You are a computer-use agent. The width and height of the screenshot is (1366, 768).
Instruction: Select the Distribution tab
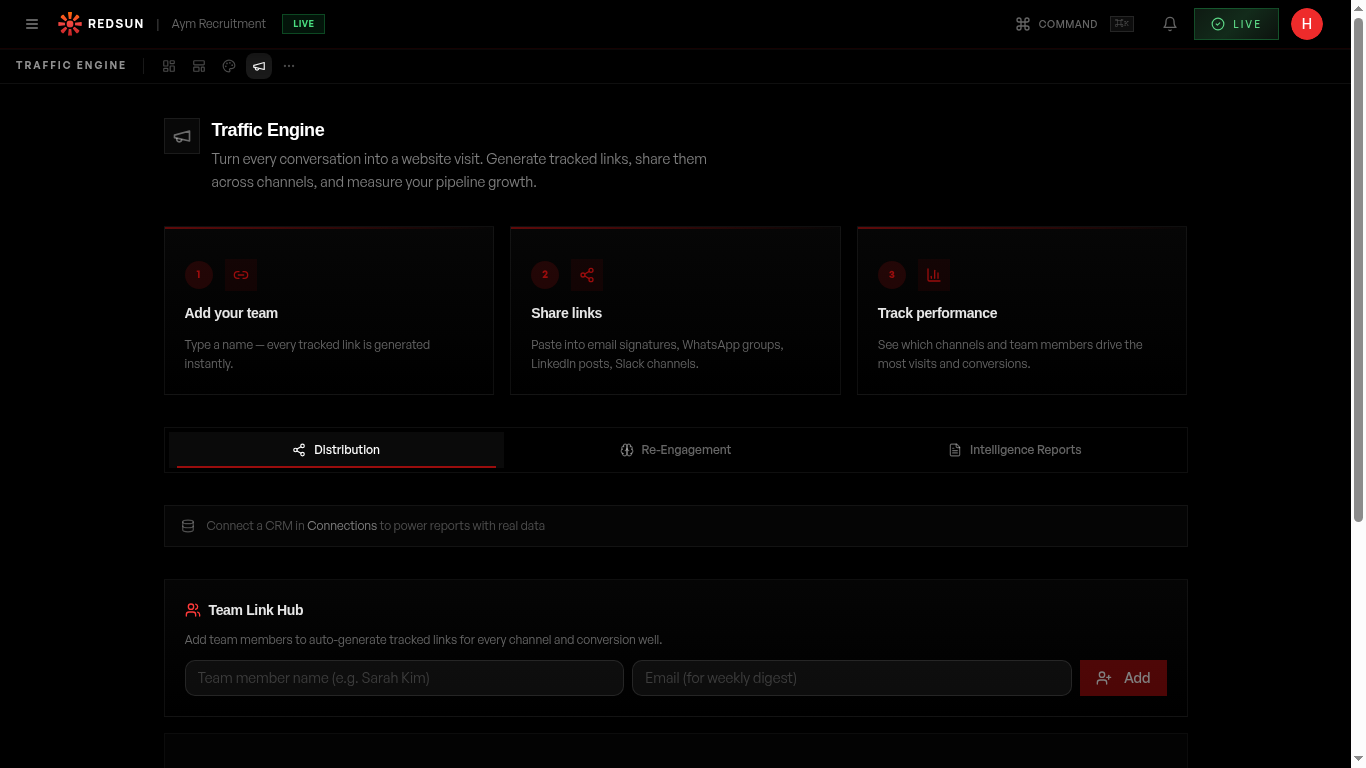pos(337,450)
